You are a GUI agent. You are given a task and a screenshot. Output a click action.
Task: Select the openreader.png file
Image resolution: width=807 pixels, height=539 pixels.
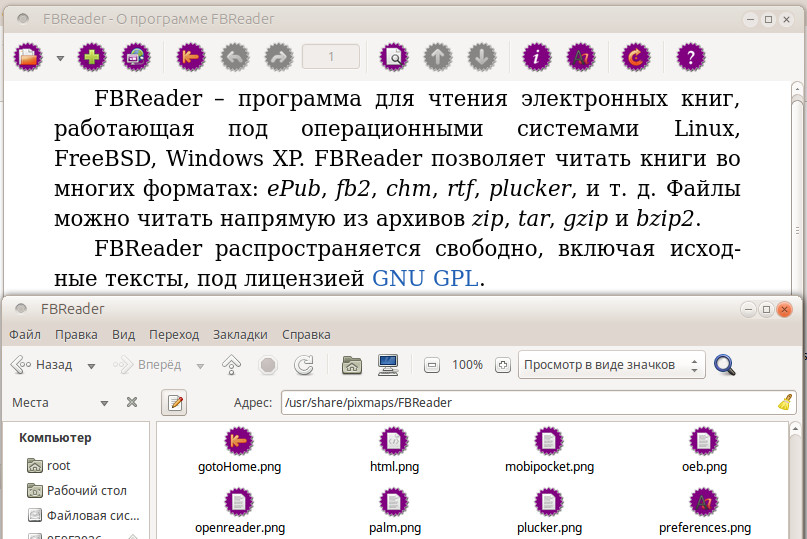click(239, 511)
